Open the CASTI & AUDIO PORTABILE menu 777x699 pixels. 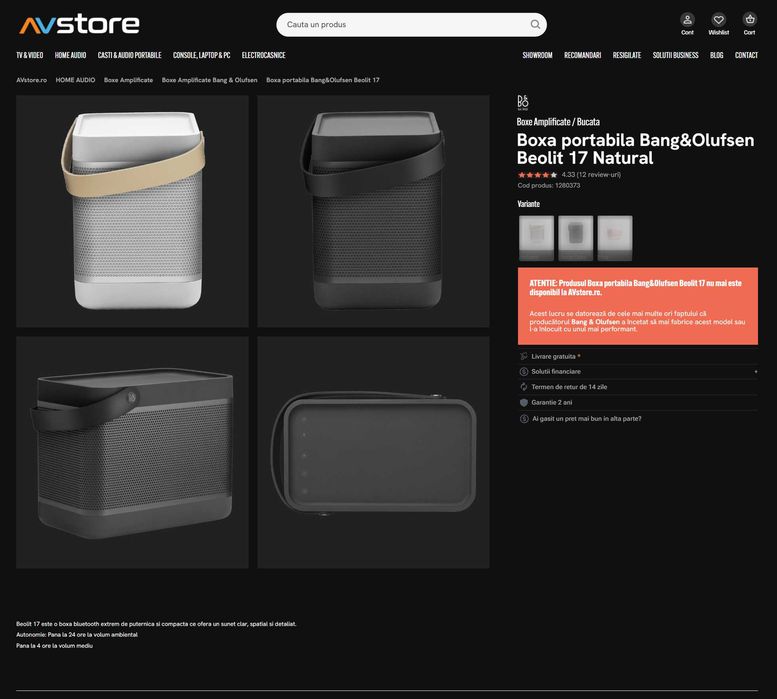pos(129,55)
